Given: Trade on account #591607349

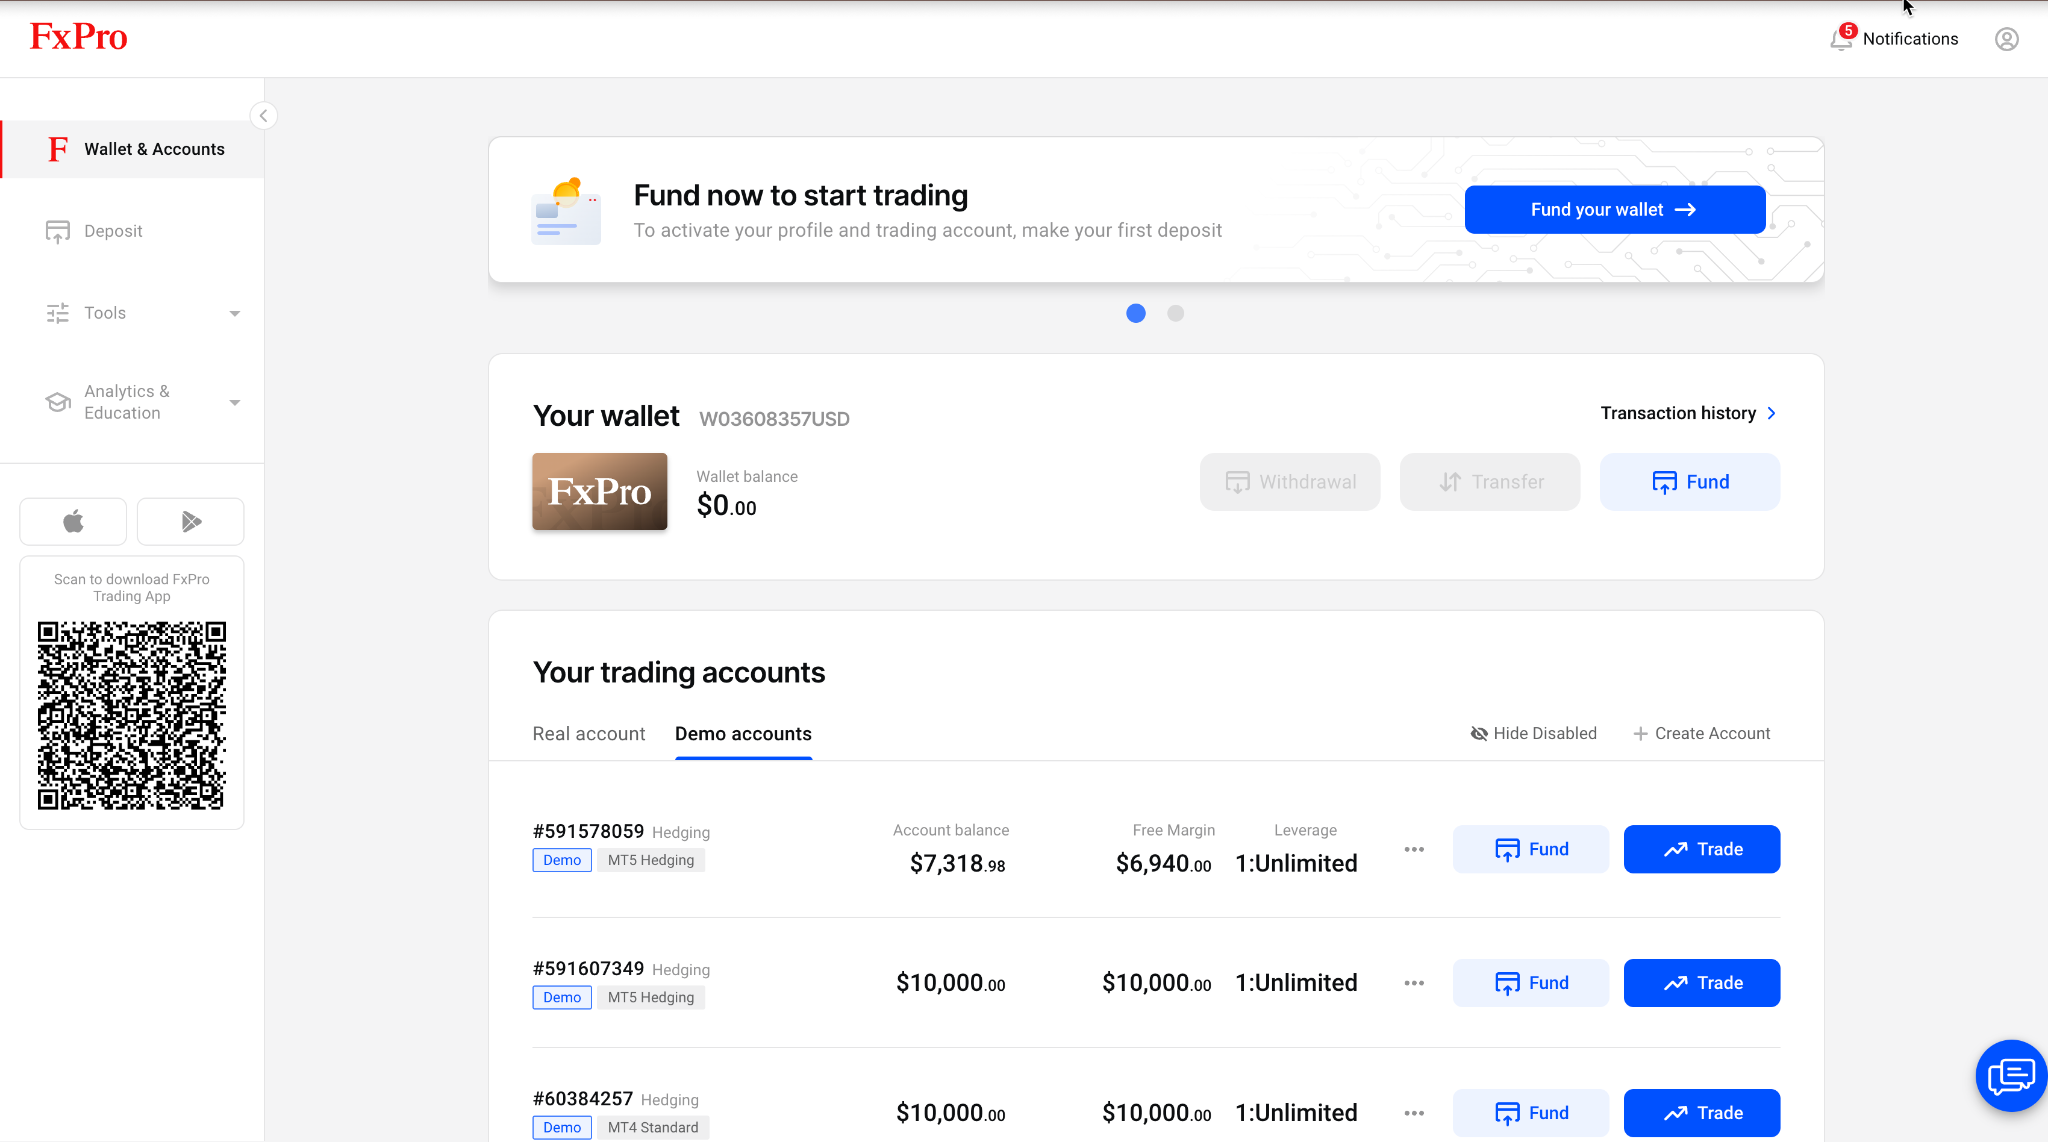Looking at the screenshot, I should (1702, 983).
